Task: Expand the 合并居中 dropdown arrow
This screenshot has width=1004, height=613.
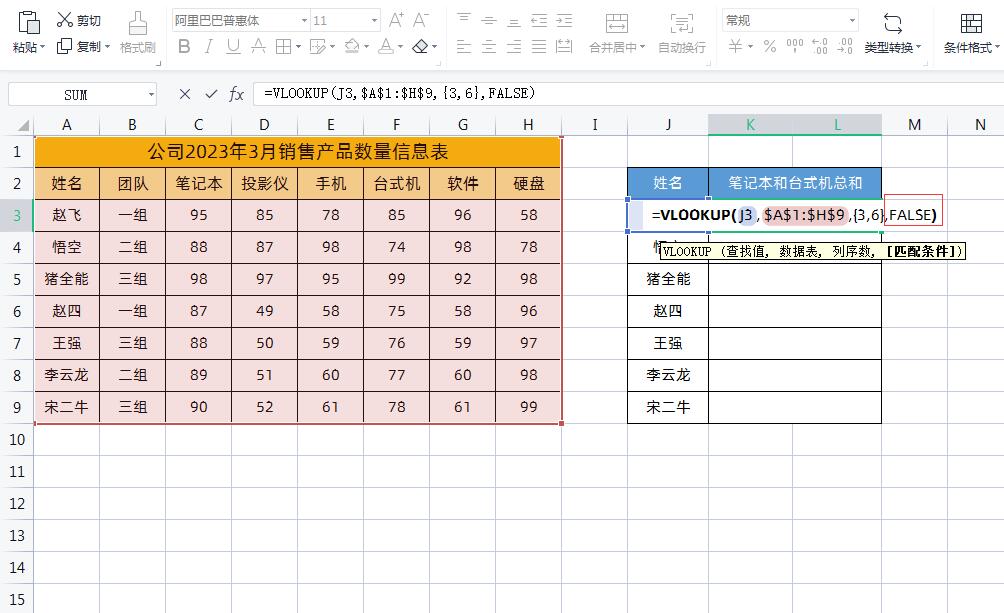Action: [642, 47]
